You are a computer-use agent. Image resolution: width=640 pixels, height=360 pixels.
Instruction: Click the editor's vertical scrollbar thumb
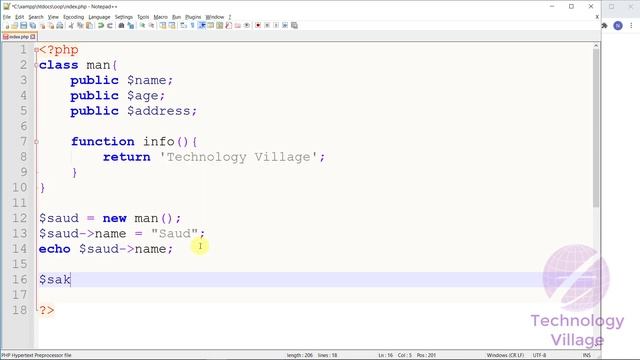pyautogui.click(x=596, y=128)
